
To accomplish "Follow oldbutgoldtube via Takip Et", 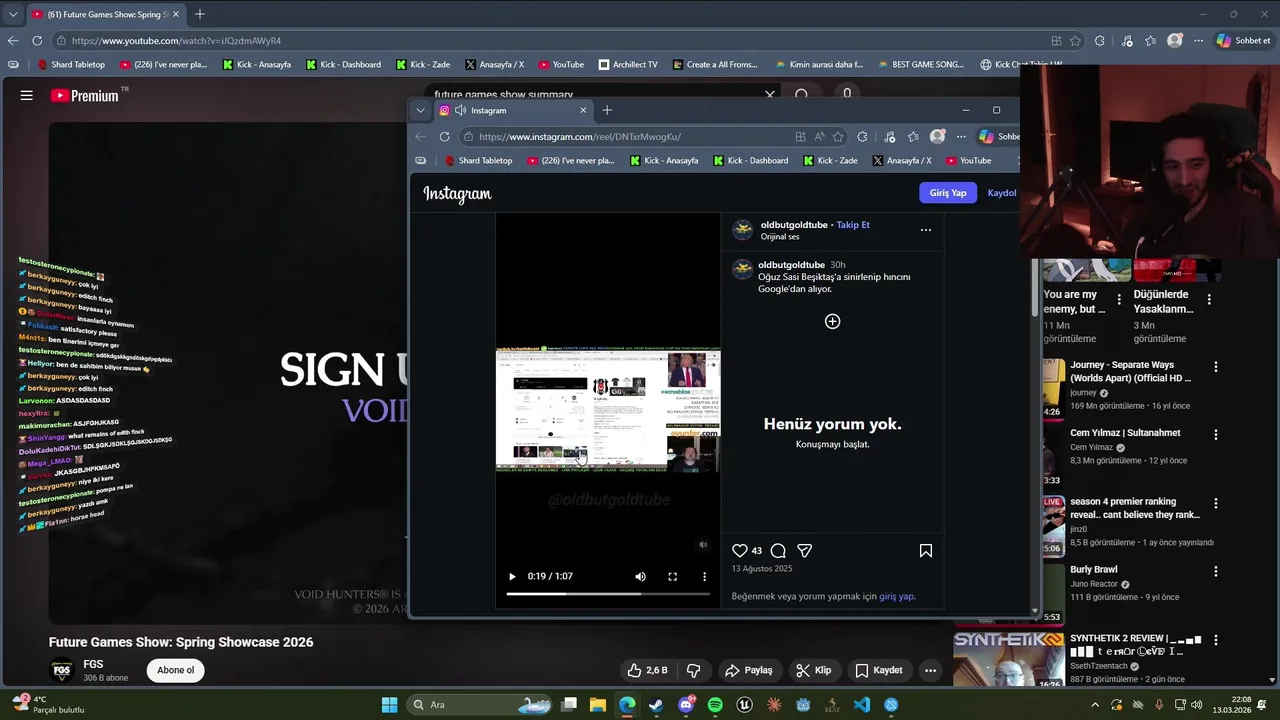I will [853, 225].
